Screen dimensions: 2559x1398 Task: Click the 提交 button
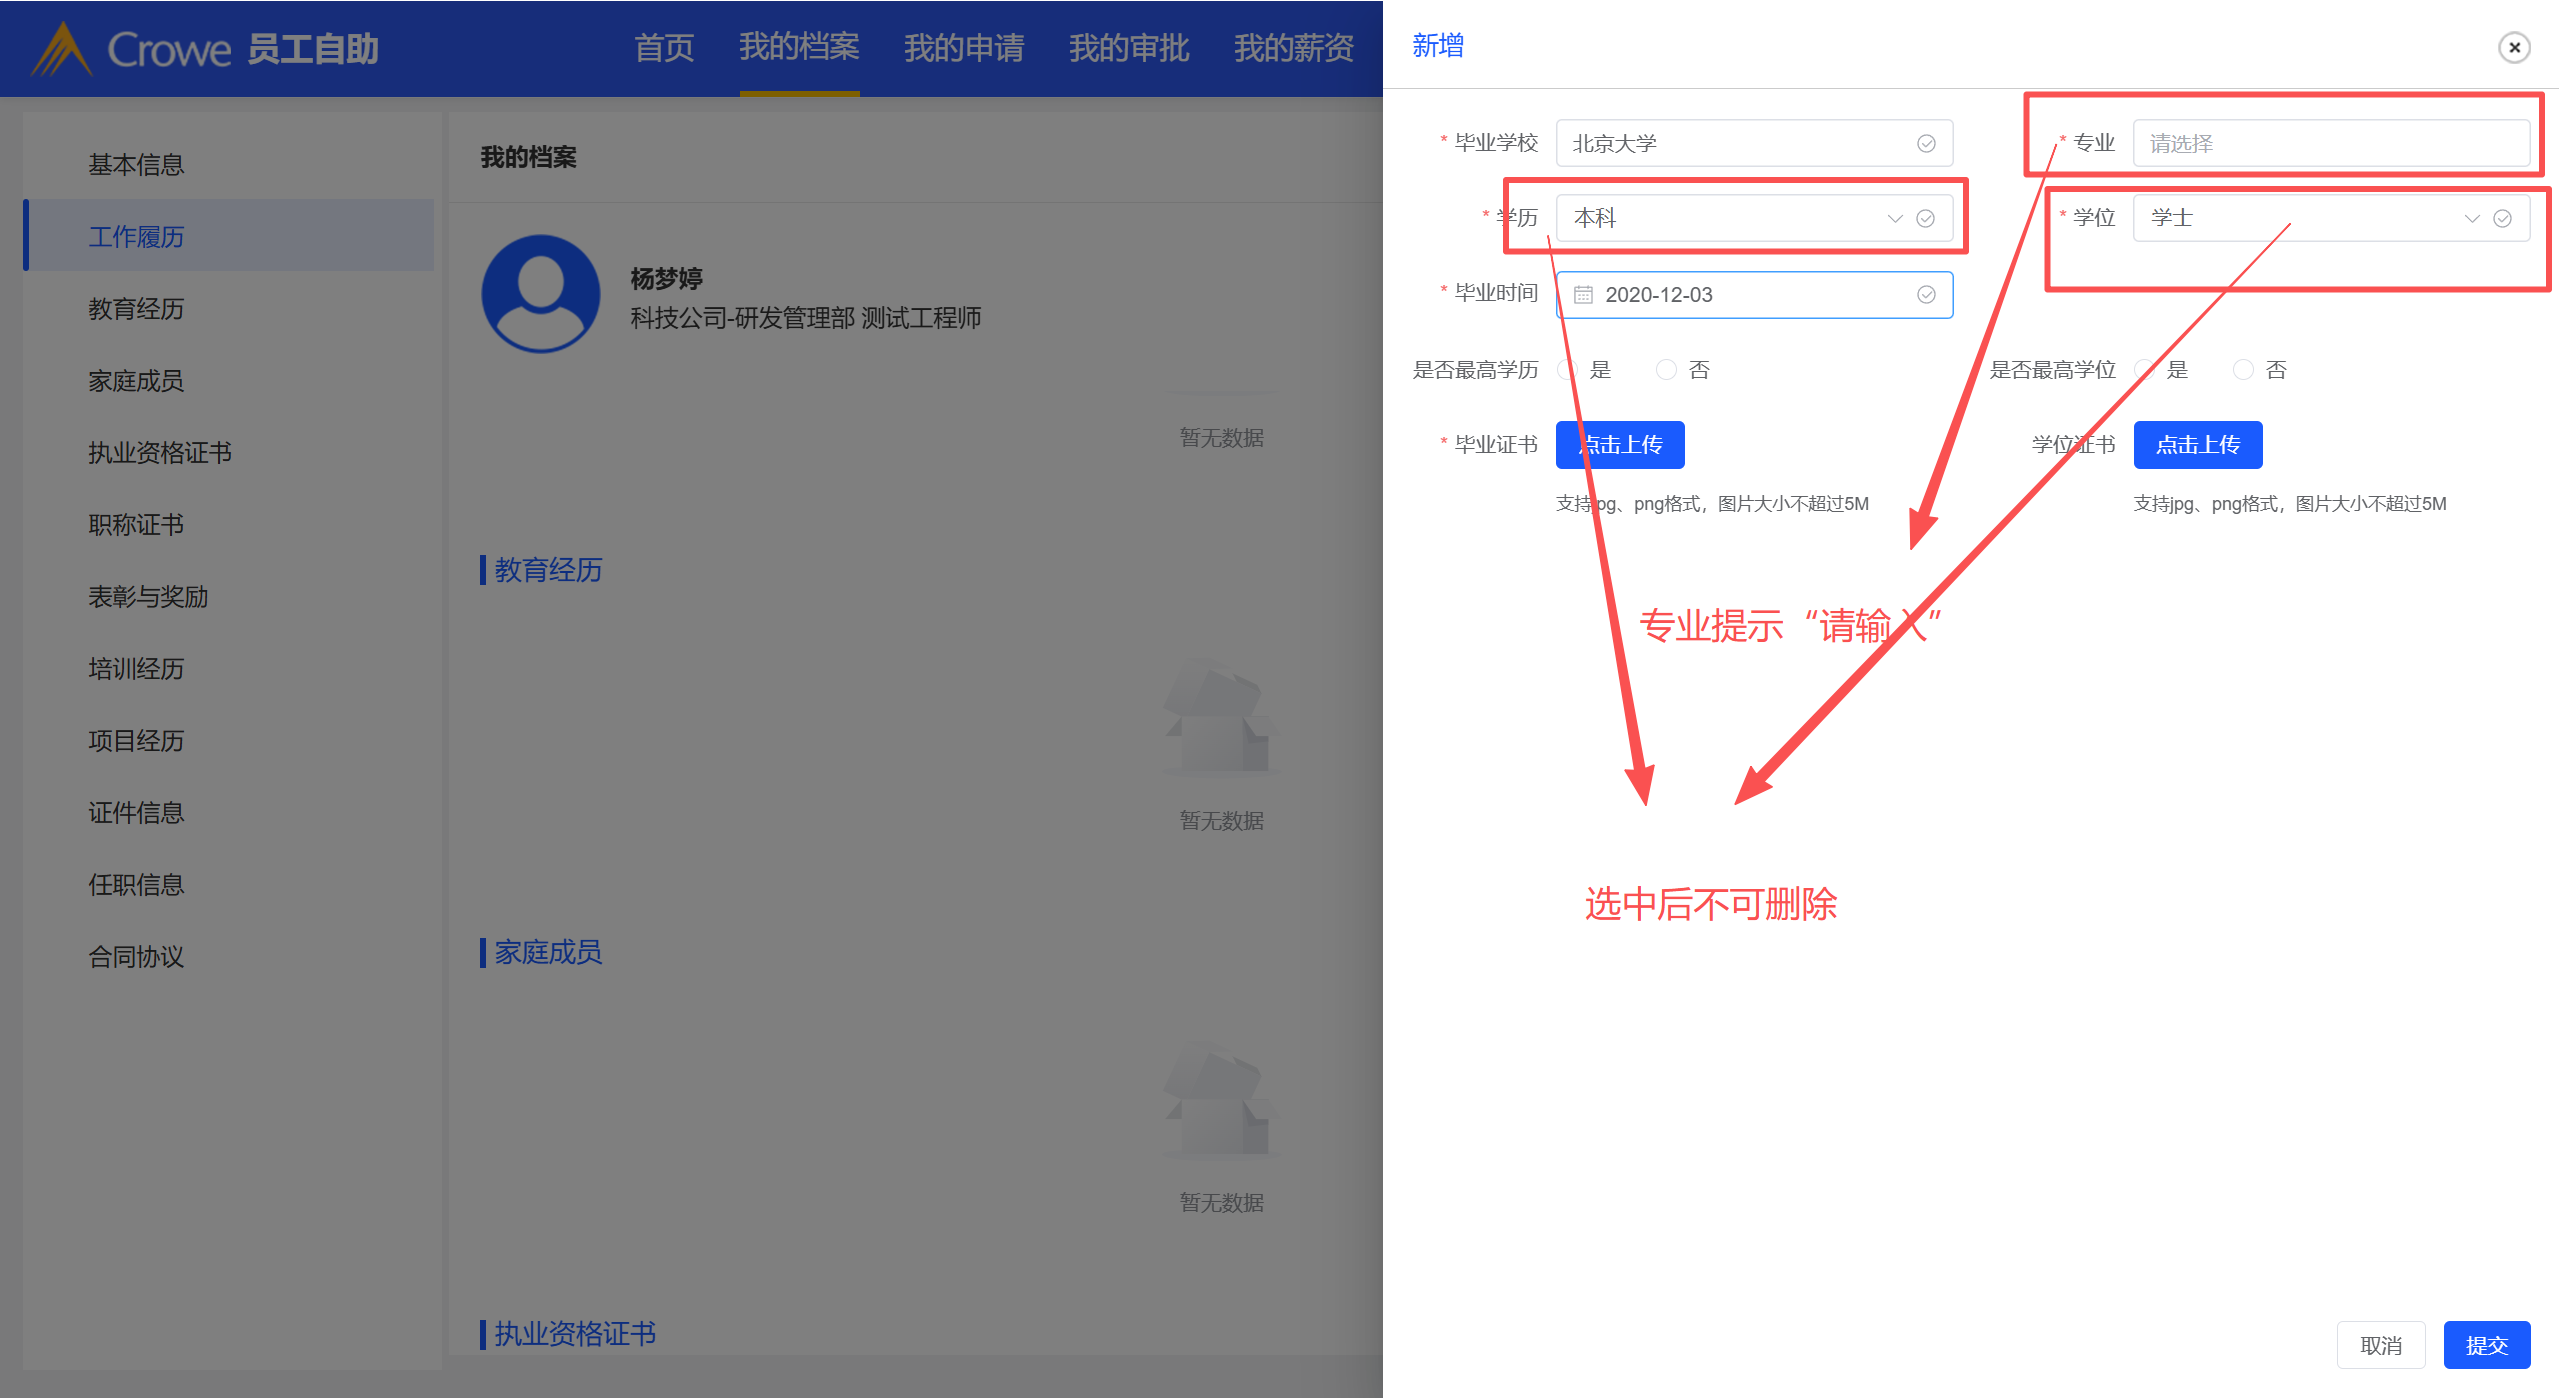click(2486, 1345)
